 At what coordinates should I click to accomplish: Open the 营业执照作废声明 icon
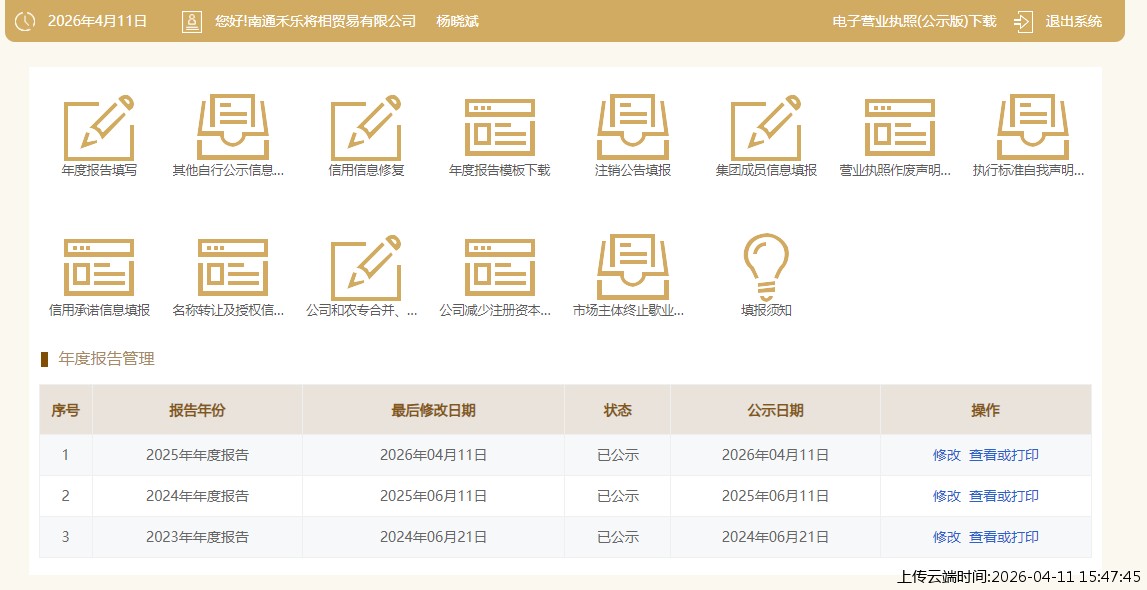pos(899,129)
